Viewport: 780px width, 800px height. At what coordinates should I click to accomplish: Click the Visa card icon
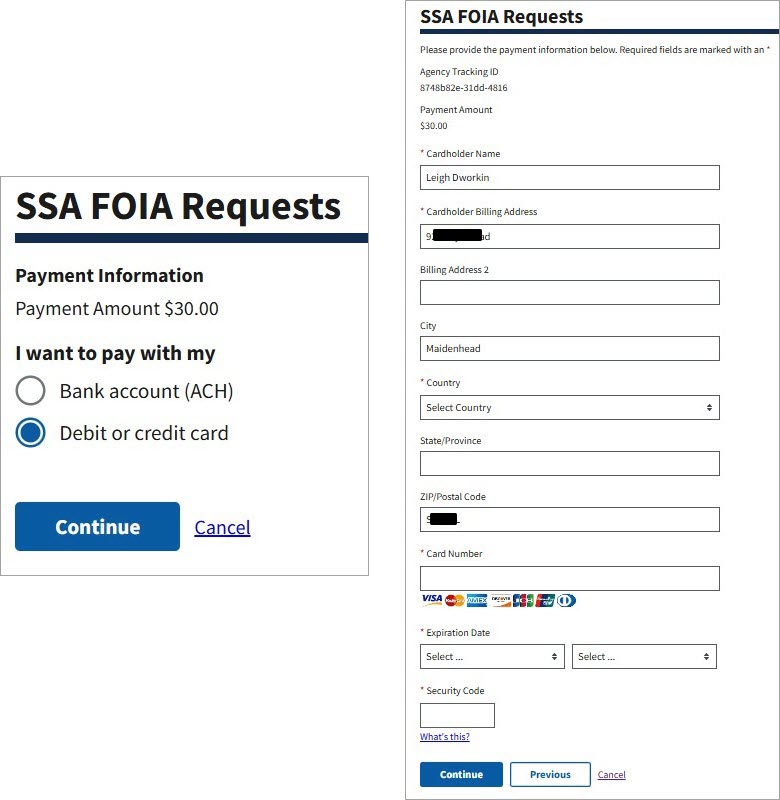coord(432,598)
